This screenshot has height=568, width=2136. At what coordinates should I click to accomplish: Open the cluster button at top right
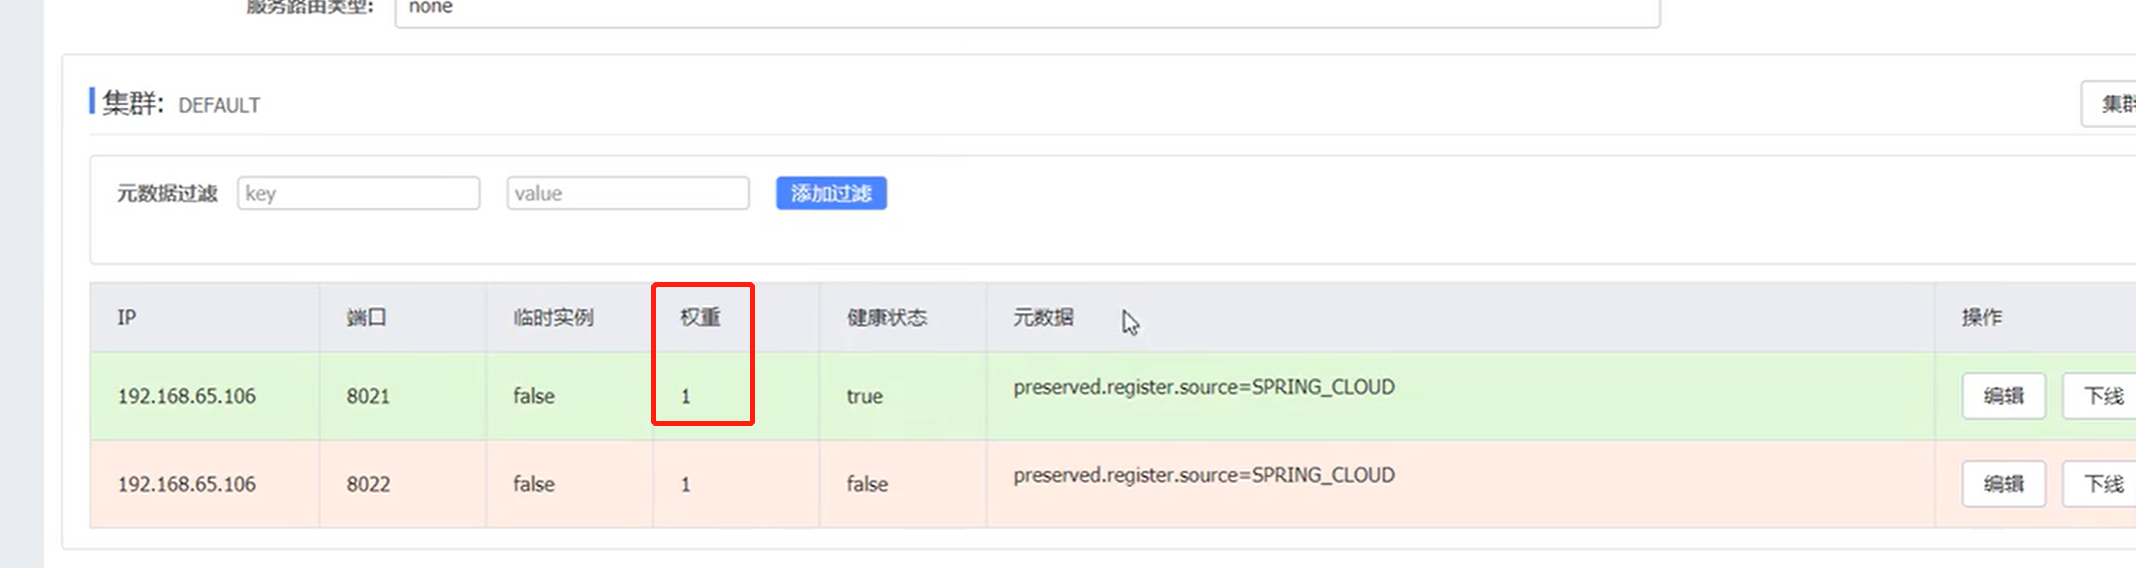point(2109,104)
